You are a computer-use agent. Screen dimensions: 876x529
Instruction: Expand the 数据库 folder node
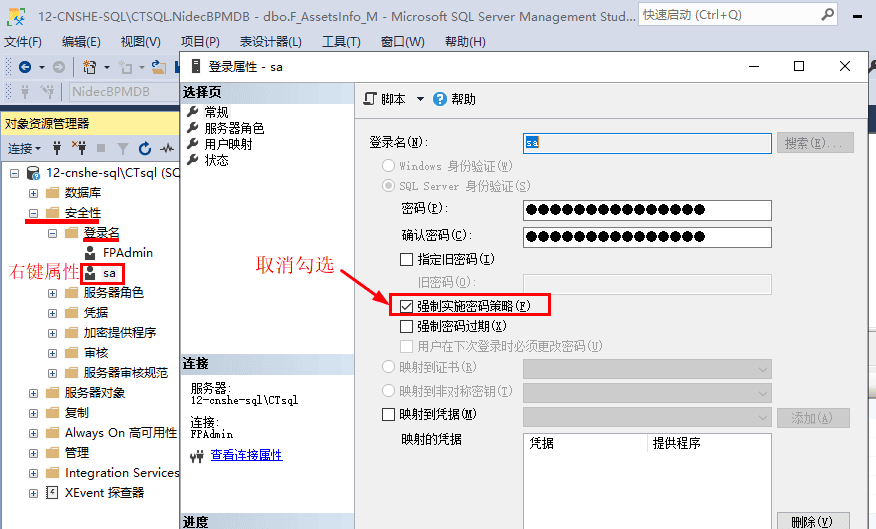pos(34,193)
